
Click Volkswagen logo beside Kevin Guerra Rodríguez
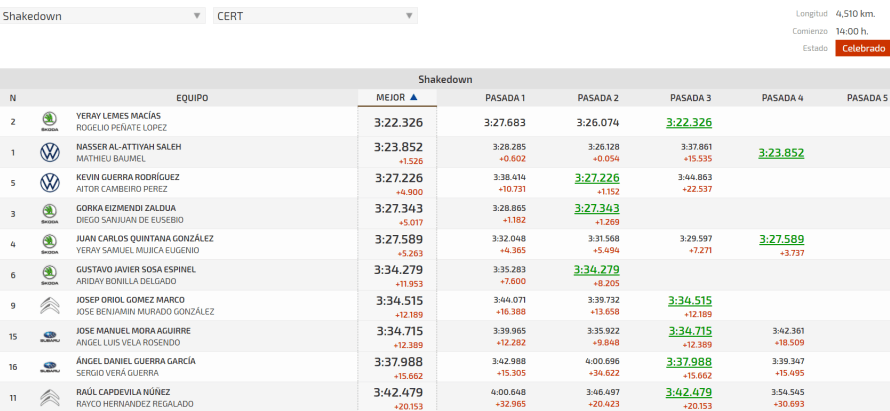click(x=49, y=183)
